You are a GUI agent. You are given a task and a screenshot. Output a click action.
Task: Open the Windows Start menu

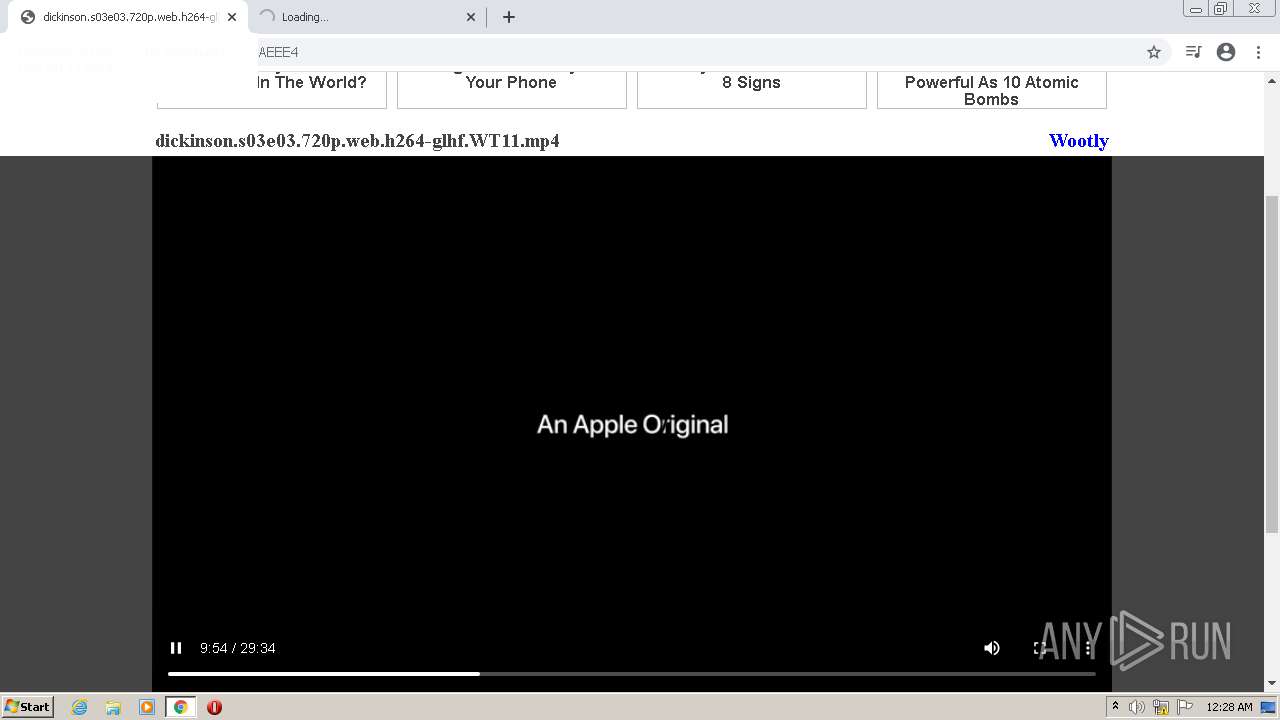28,706
